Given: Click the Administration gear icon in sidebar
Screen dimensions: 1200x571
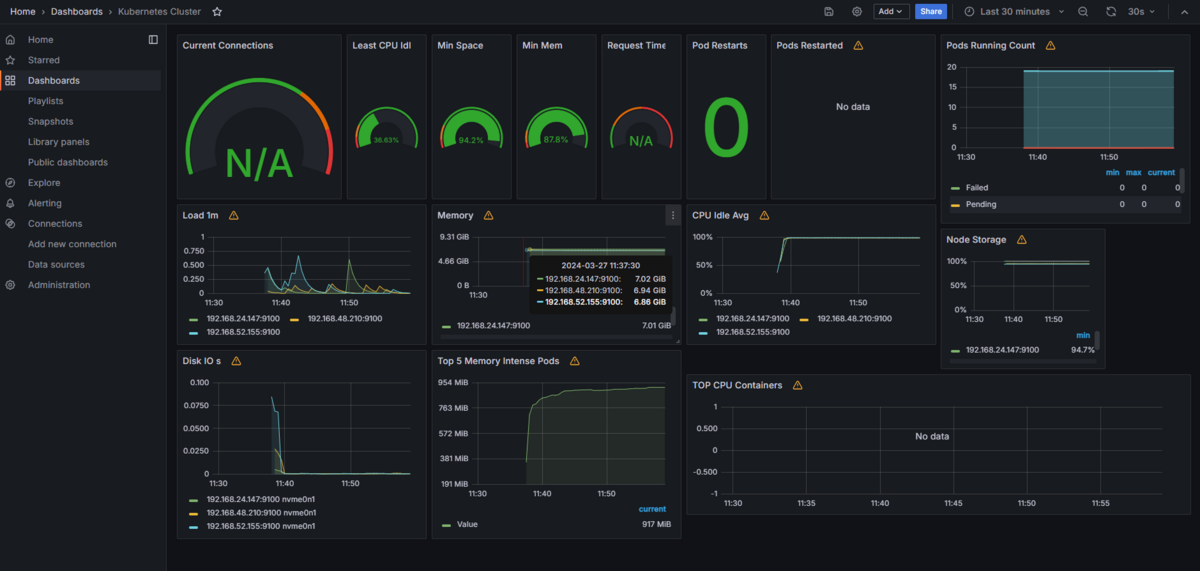Looking at the screenshot, I should pyautogui.click(x=10, y=285).
